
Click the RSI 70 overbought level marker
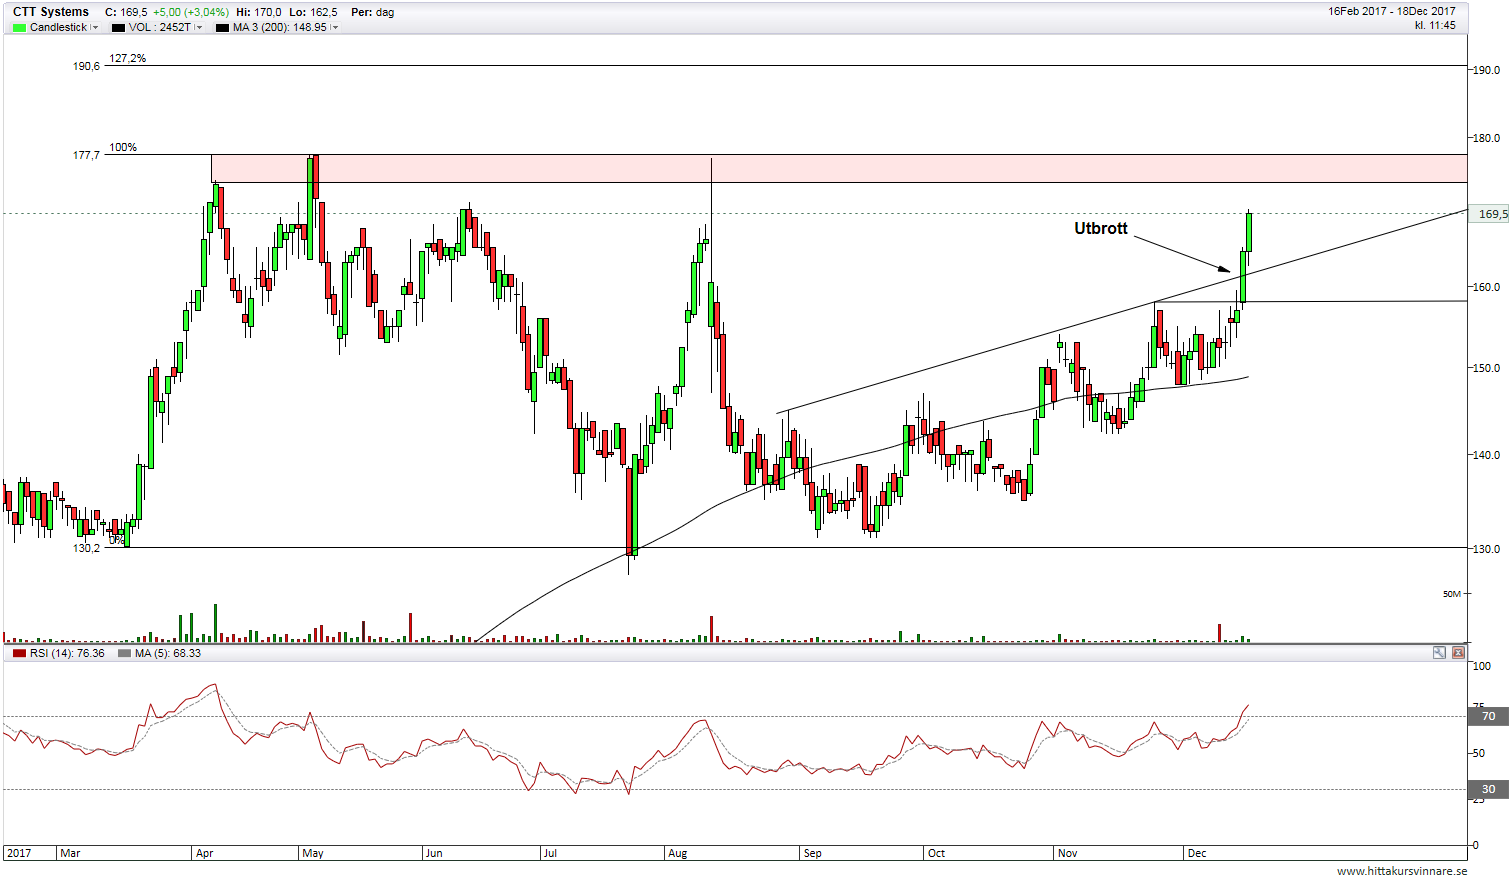click(1488, 716)
